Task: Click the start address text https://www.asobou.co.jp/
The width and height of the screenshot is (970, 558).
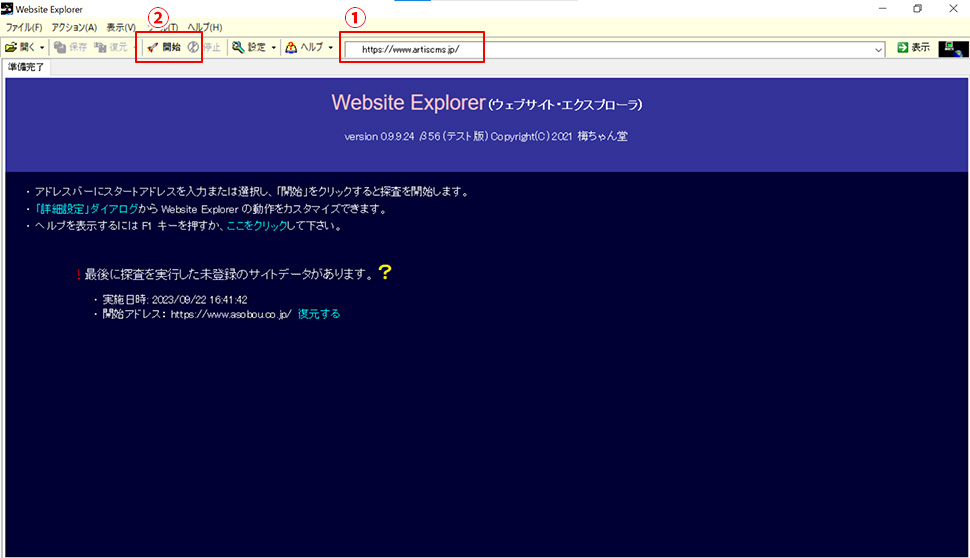Action: (x=231, y=314)
